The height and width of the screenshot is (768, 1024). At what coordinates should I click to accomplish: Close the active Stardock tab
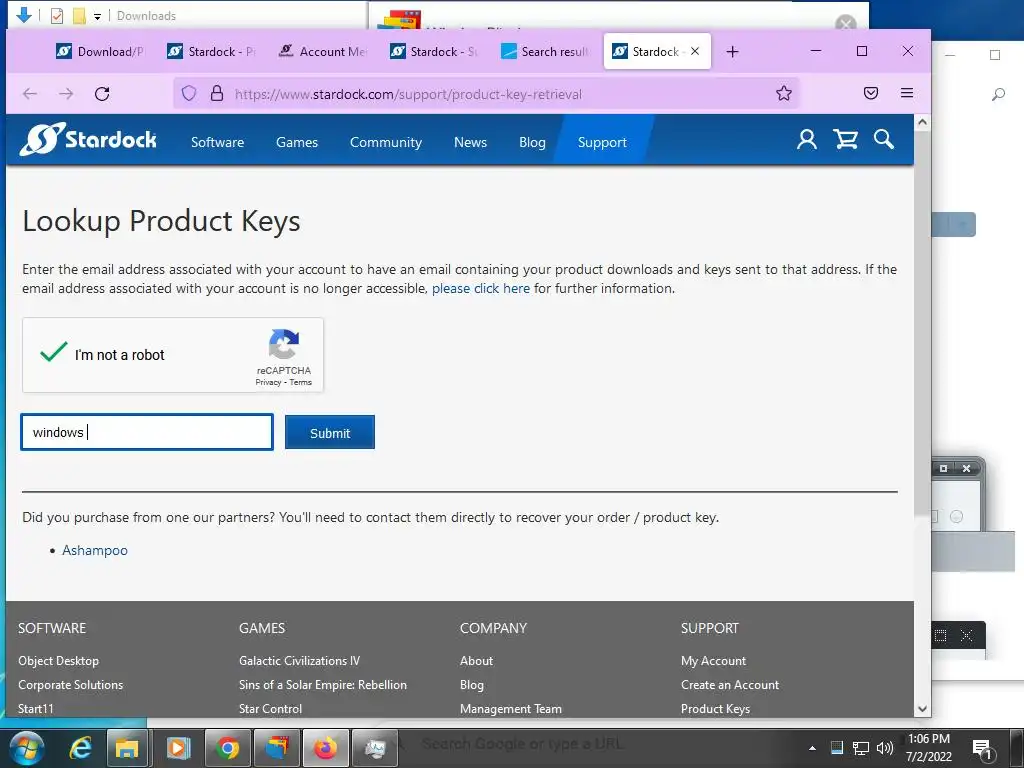point(695,51)
